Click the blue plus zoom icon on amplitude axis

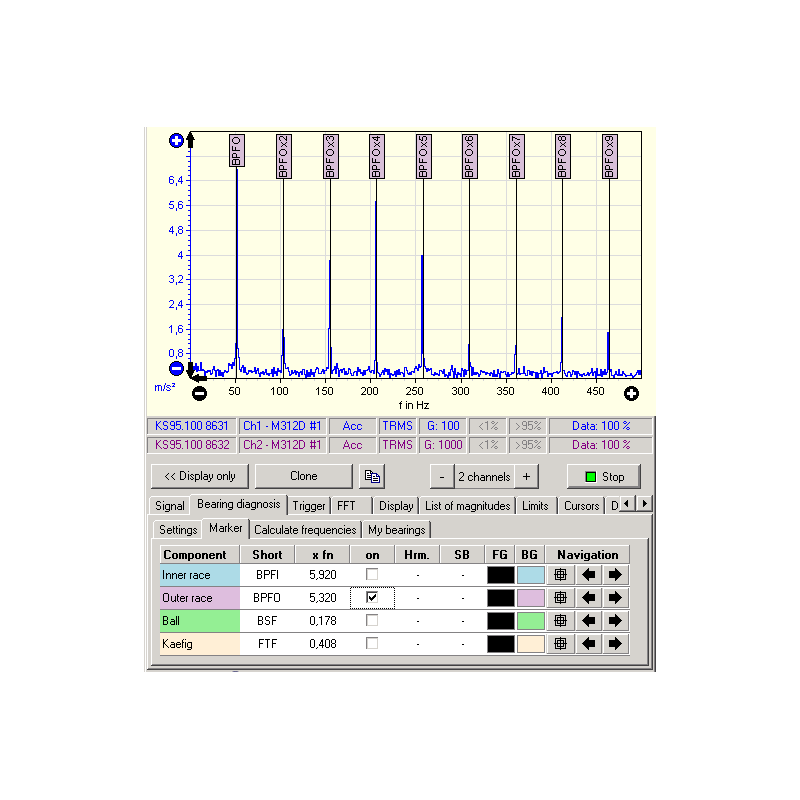[176, 140]
